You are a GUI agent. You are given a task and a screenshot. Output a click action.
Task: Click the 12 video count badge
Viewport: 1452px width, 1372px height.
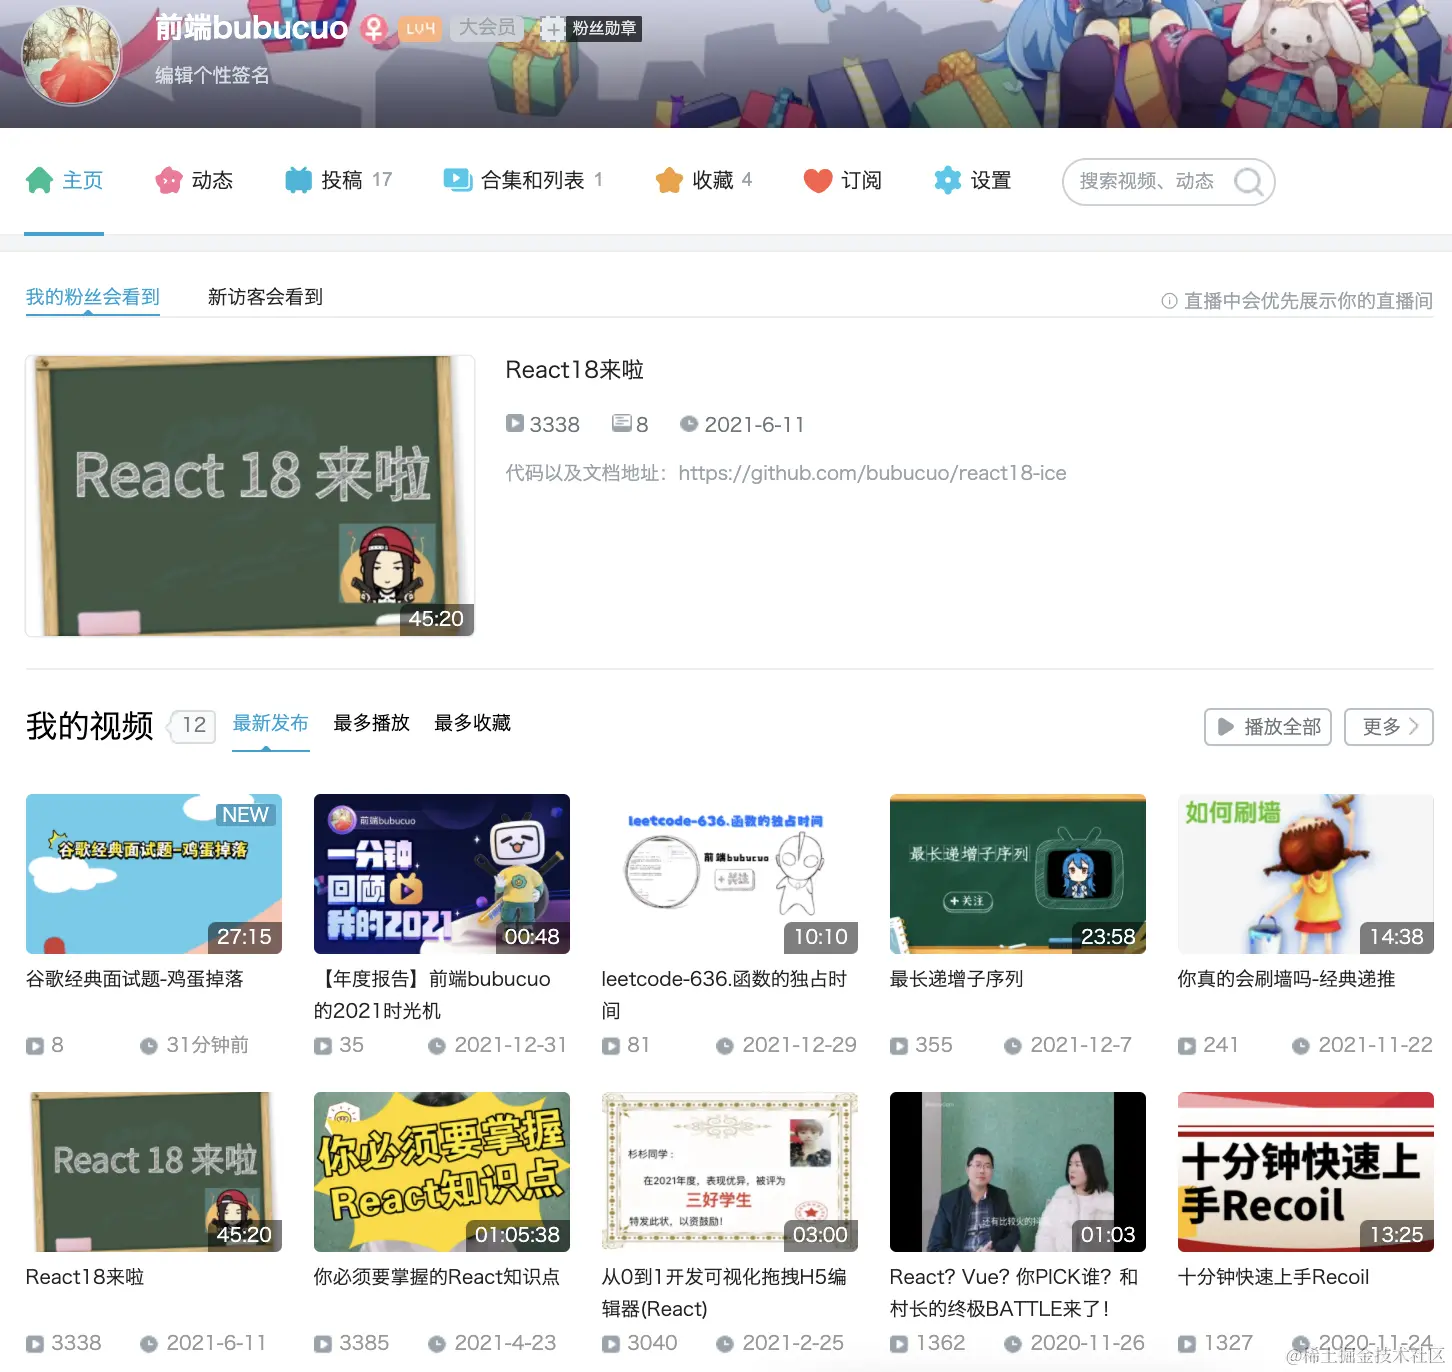pos(193,725)
